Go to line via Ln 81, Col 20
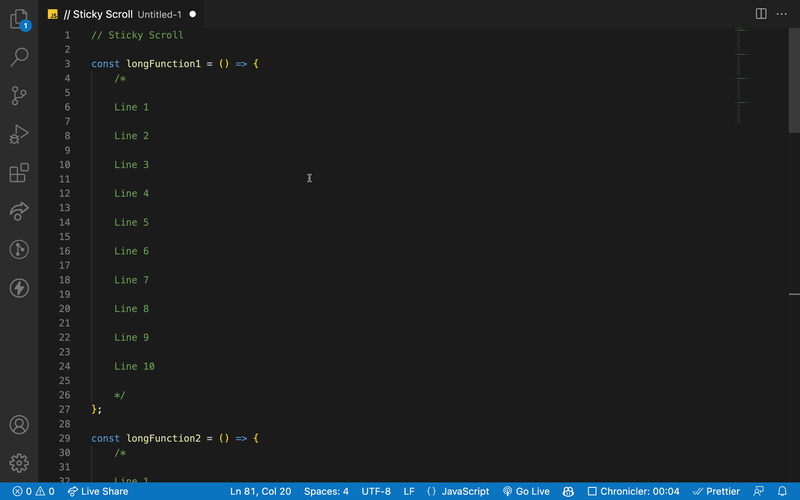 261,491
